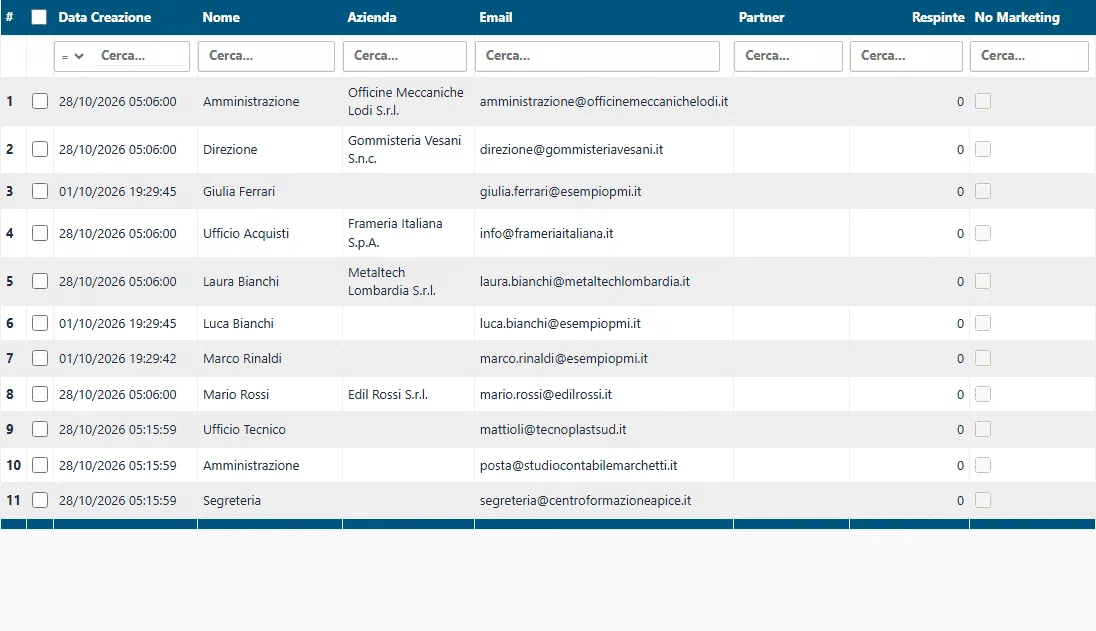Click the email info@frameriaitaliana.it
The image size is (1096, 631).
(547, 233)
